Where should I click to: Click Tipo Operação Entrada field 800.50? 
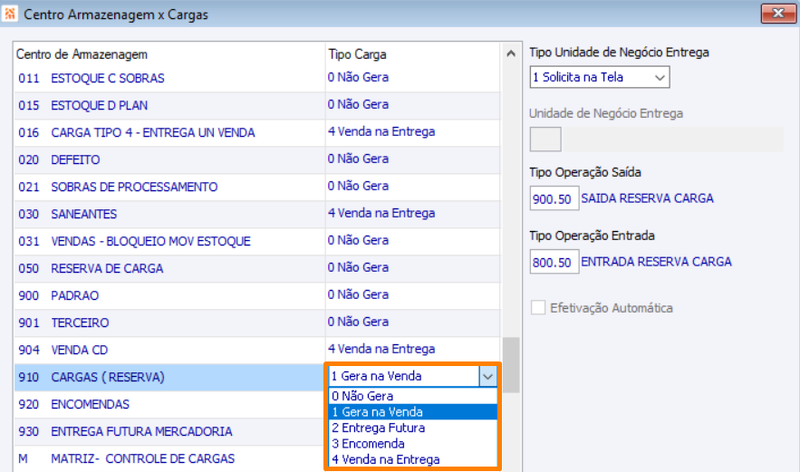(x=554, y=262)
